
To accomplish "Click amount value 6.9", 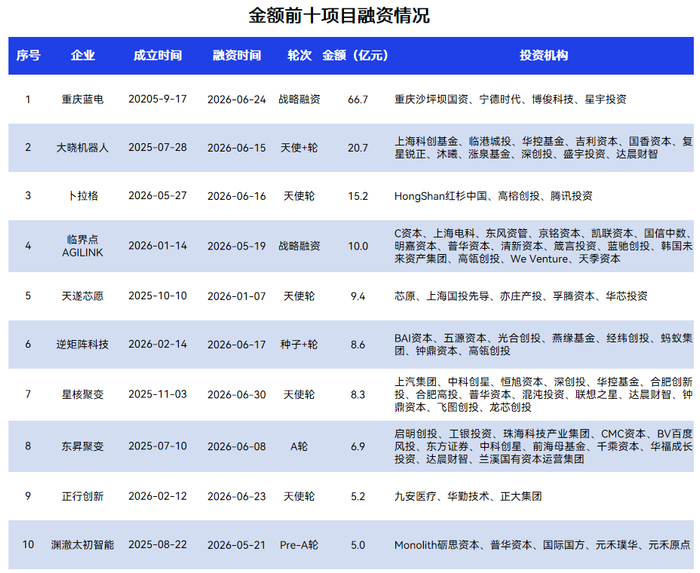I will point(358,446).
